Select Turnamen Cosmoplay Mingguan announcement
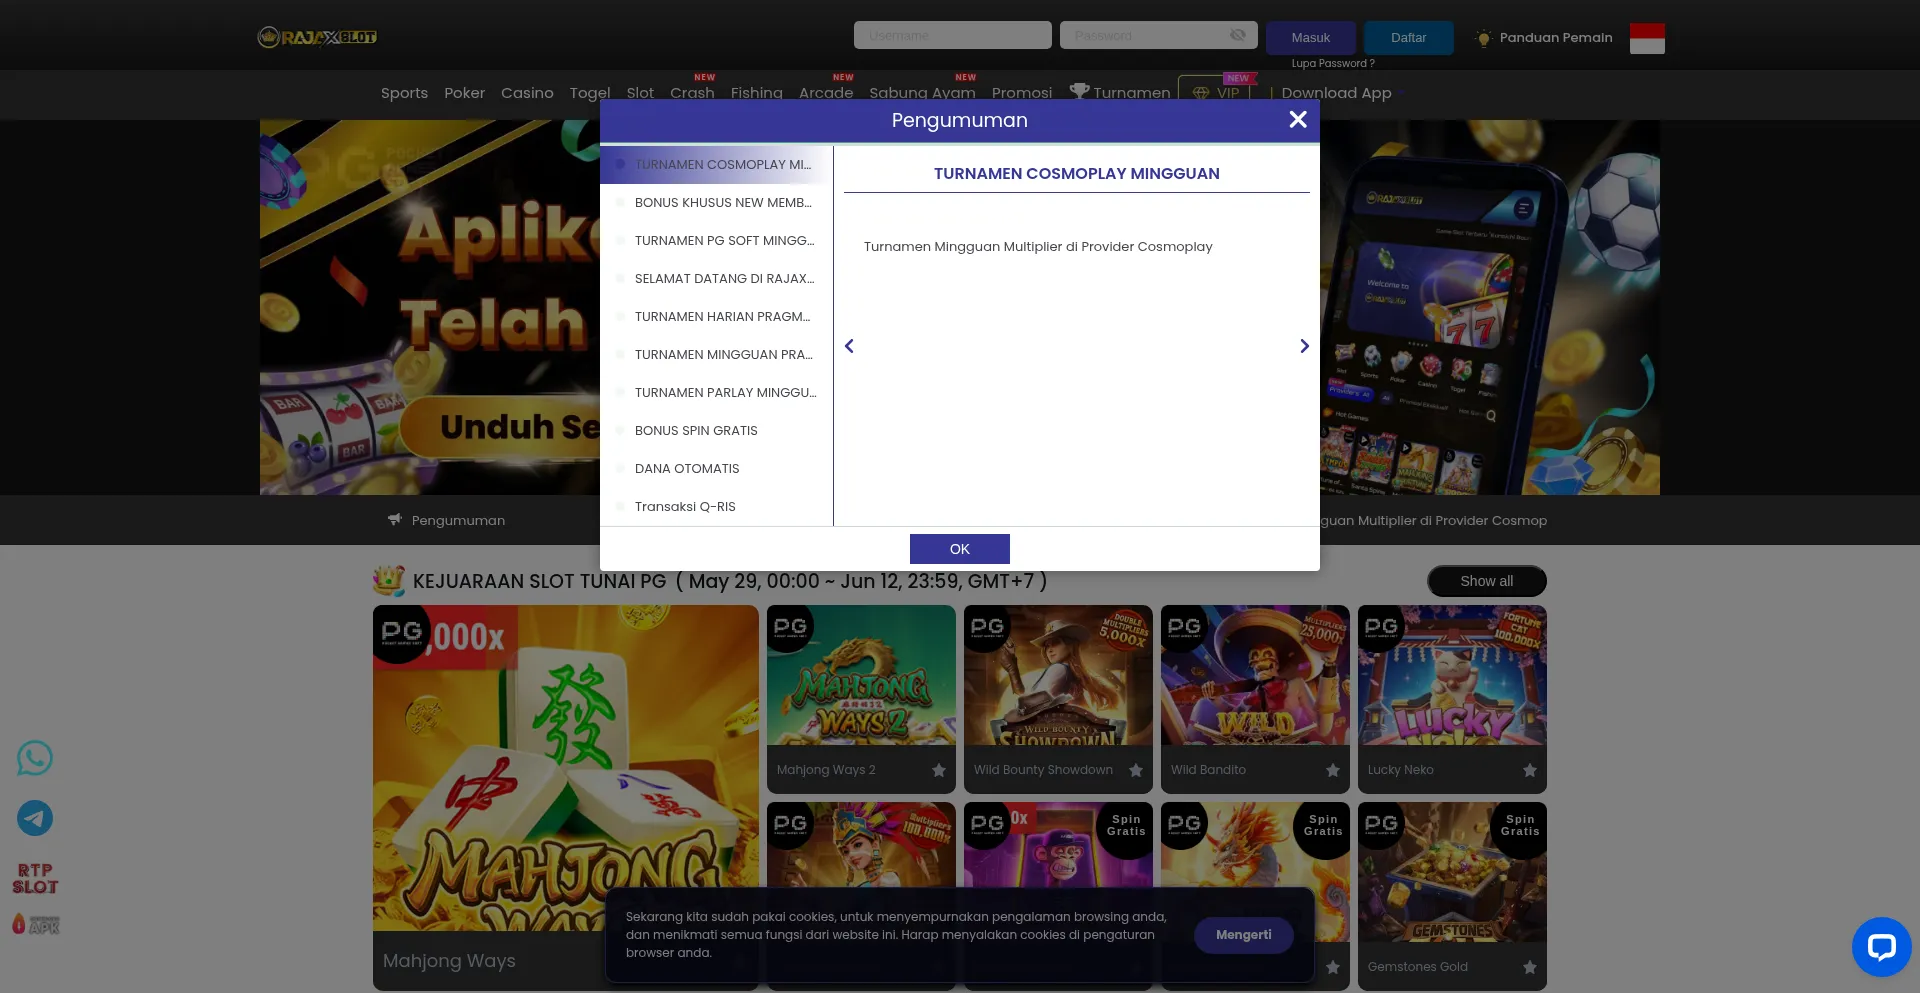The image size is (1920, 993). pos(716,165)
